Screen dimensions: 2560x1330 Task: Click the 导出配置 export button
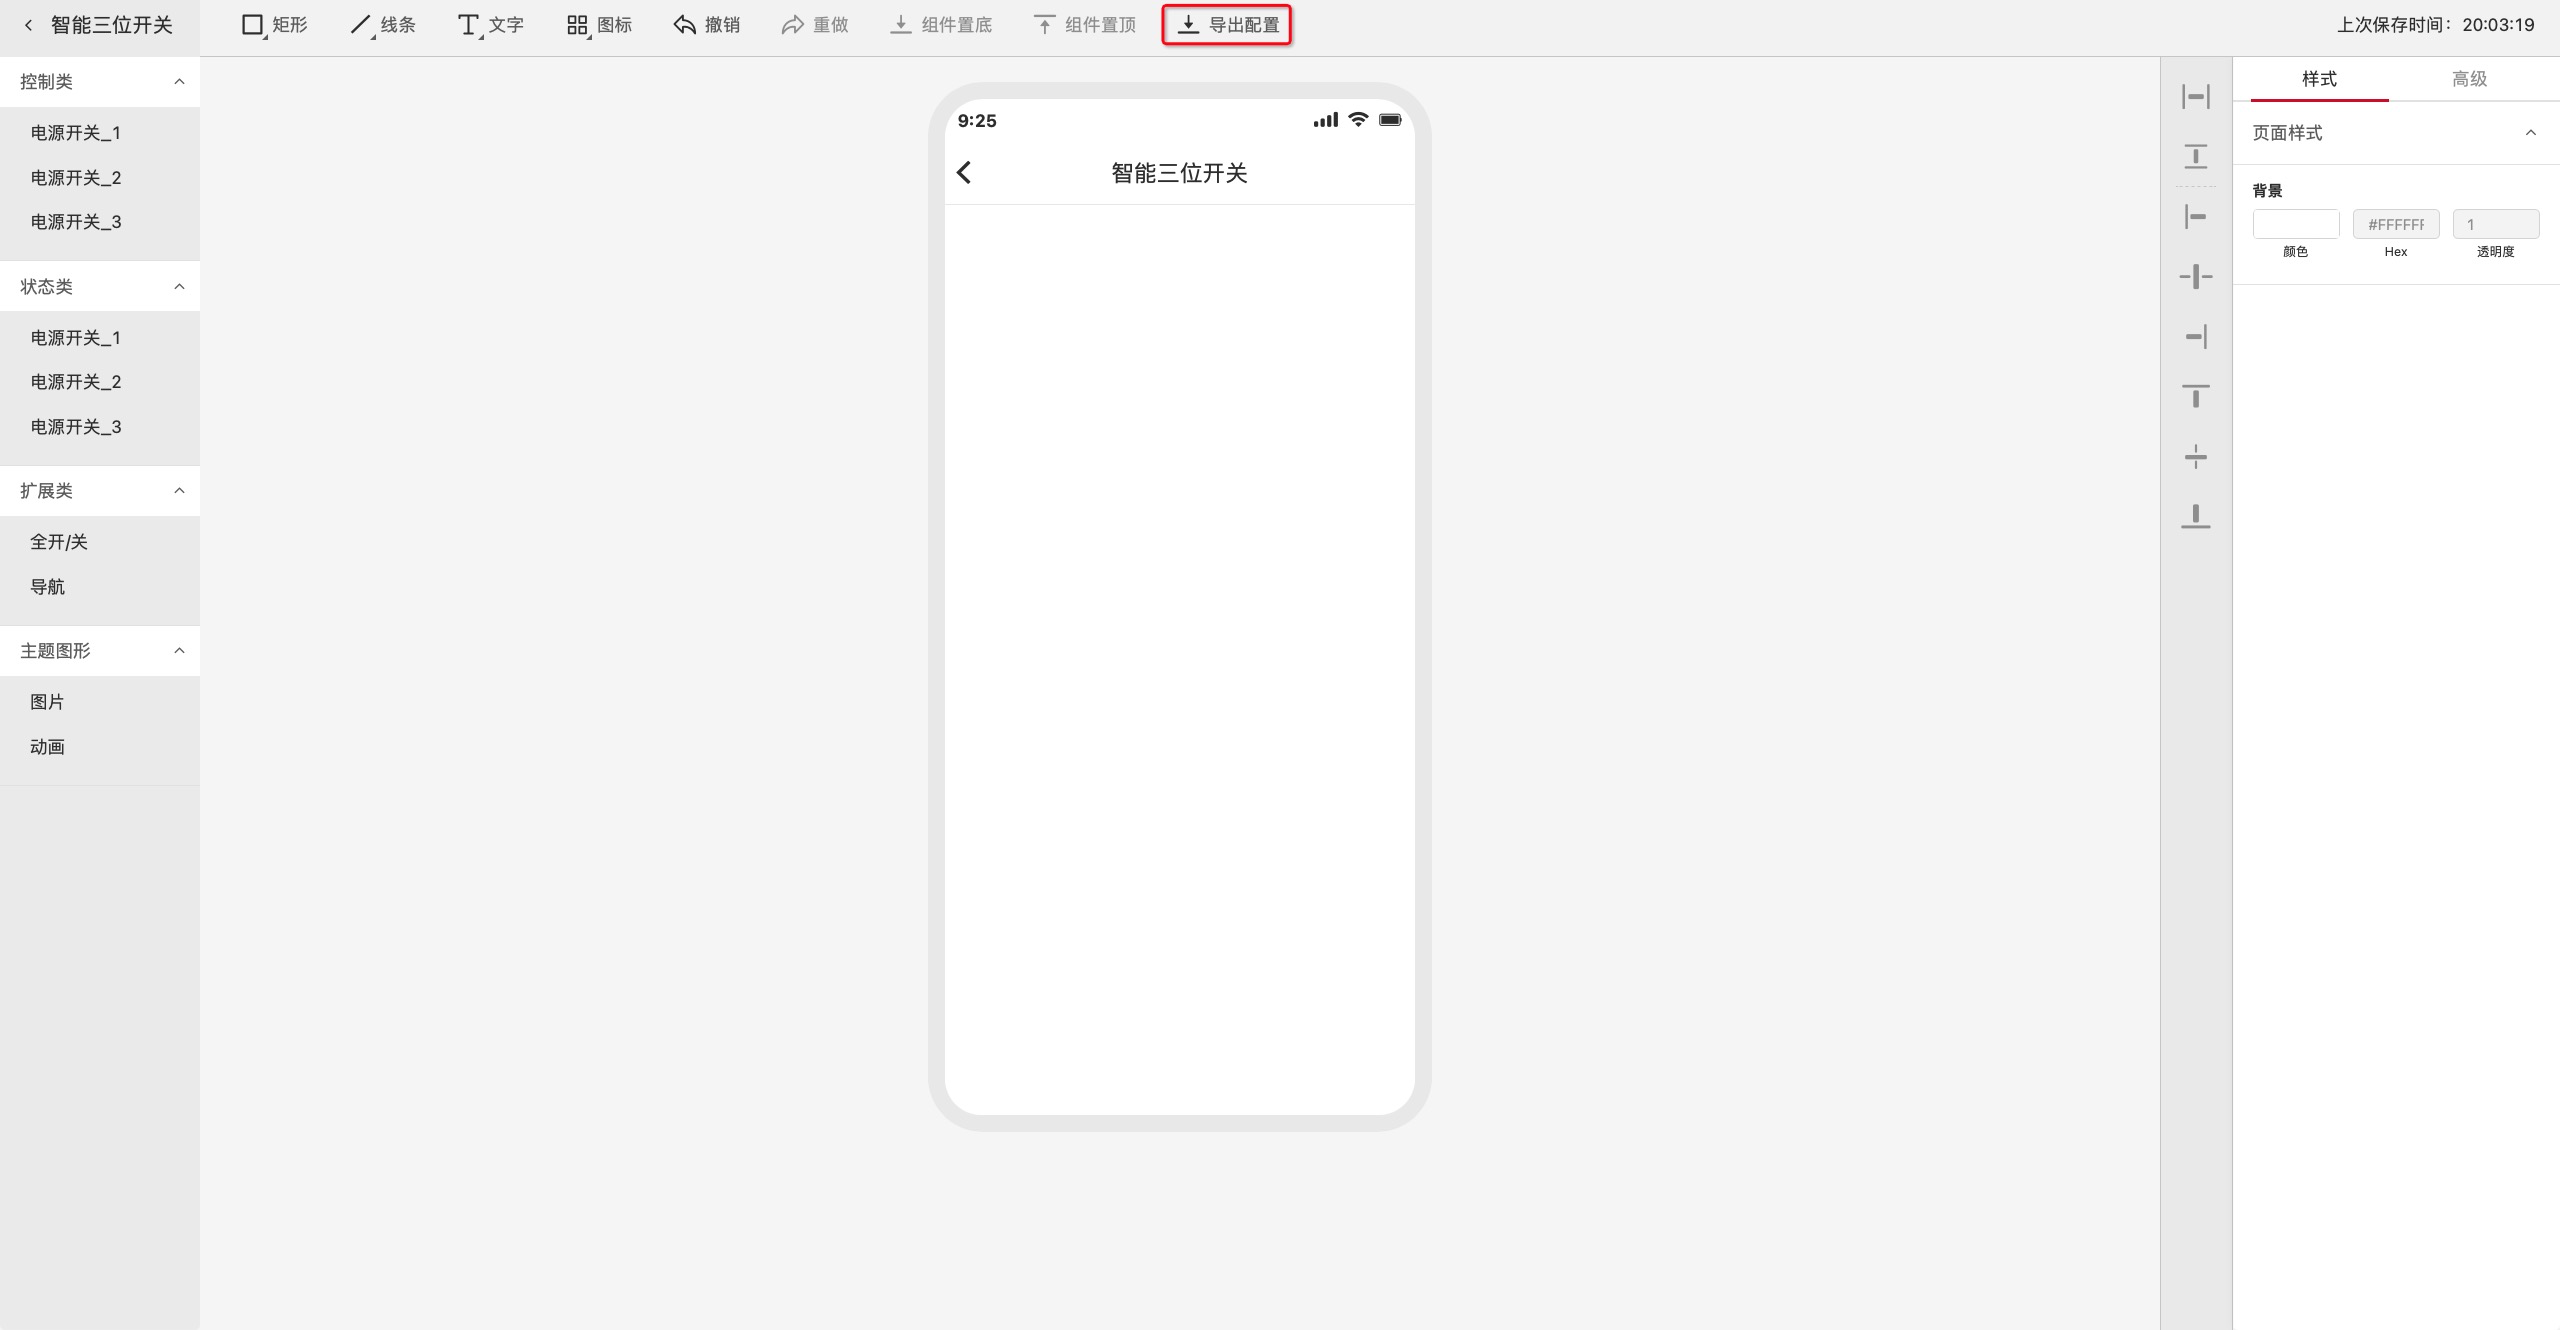1227,25
